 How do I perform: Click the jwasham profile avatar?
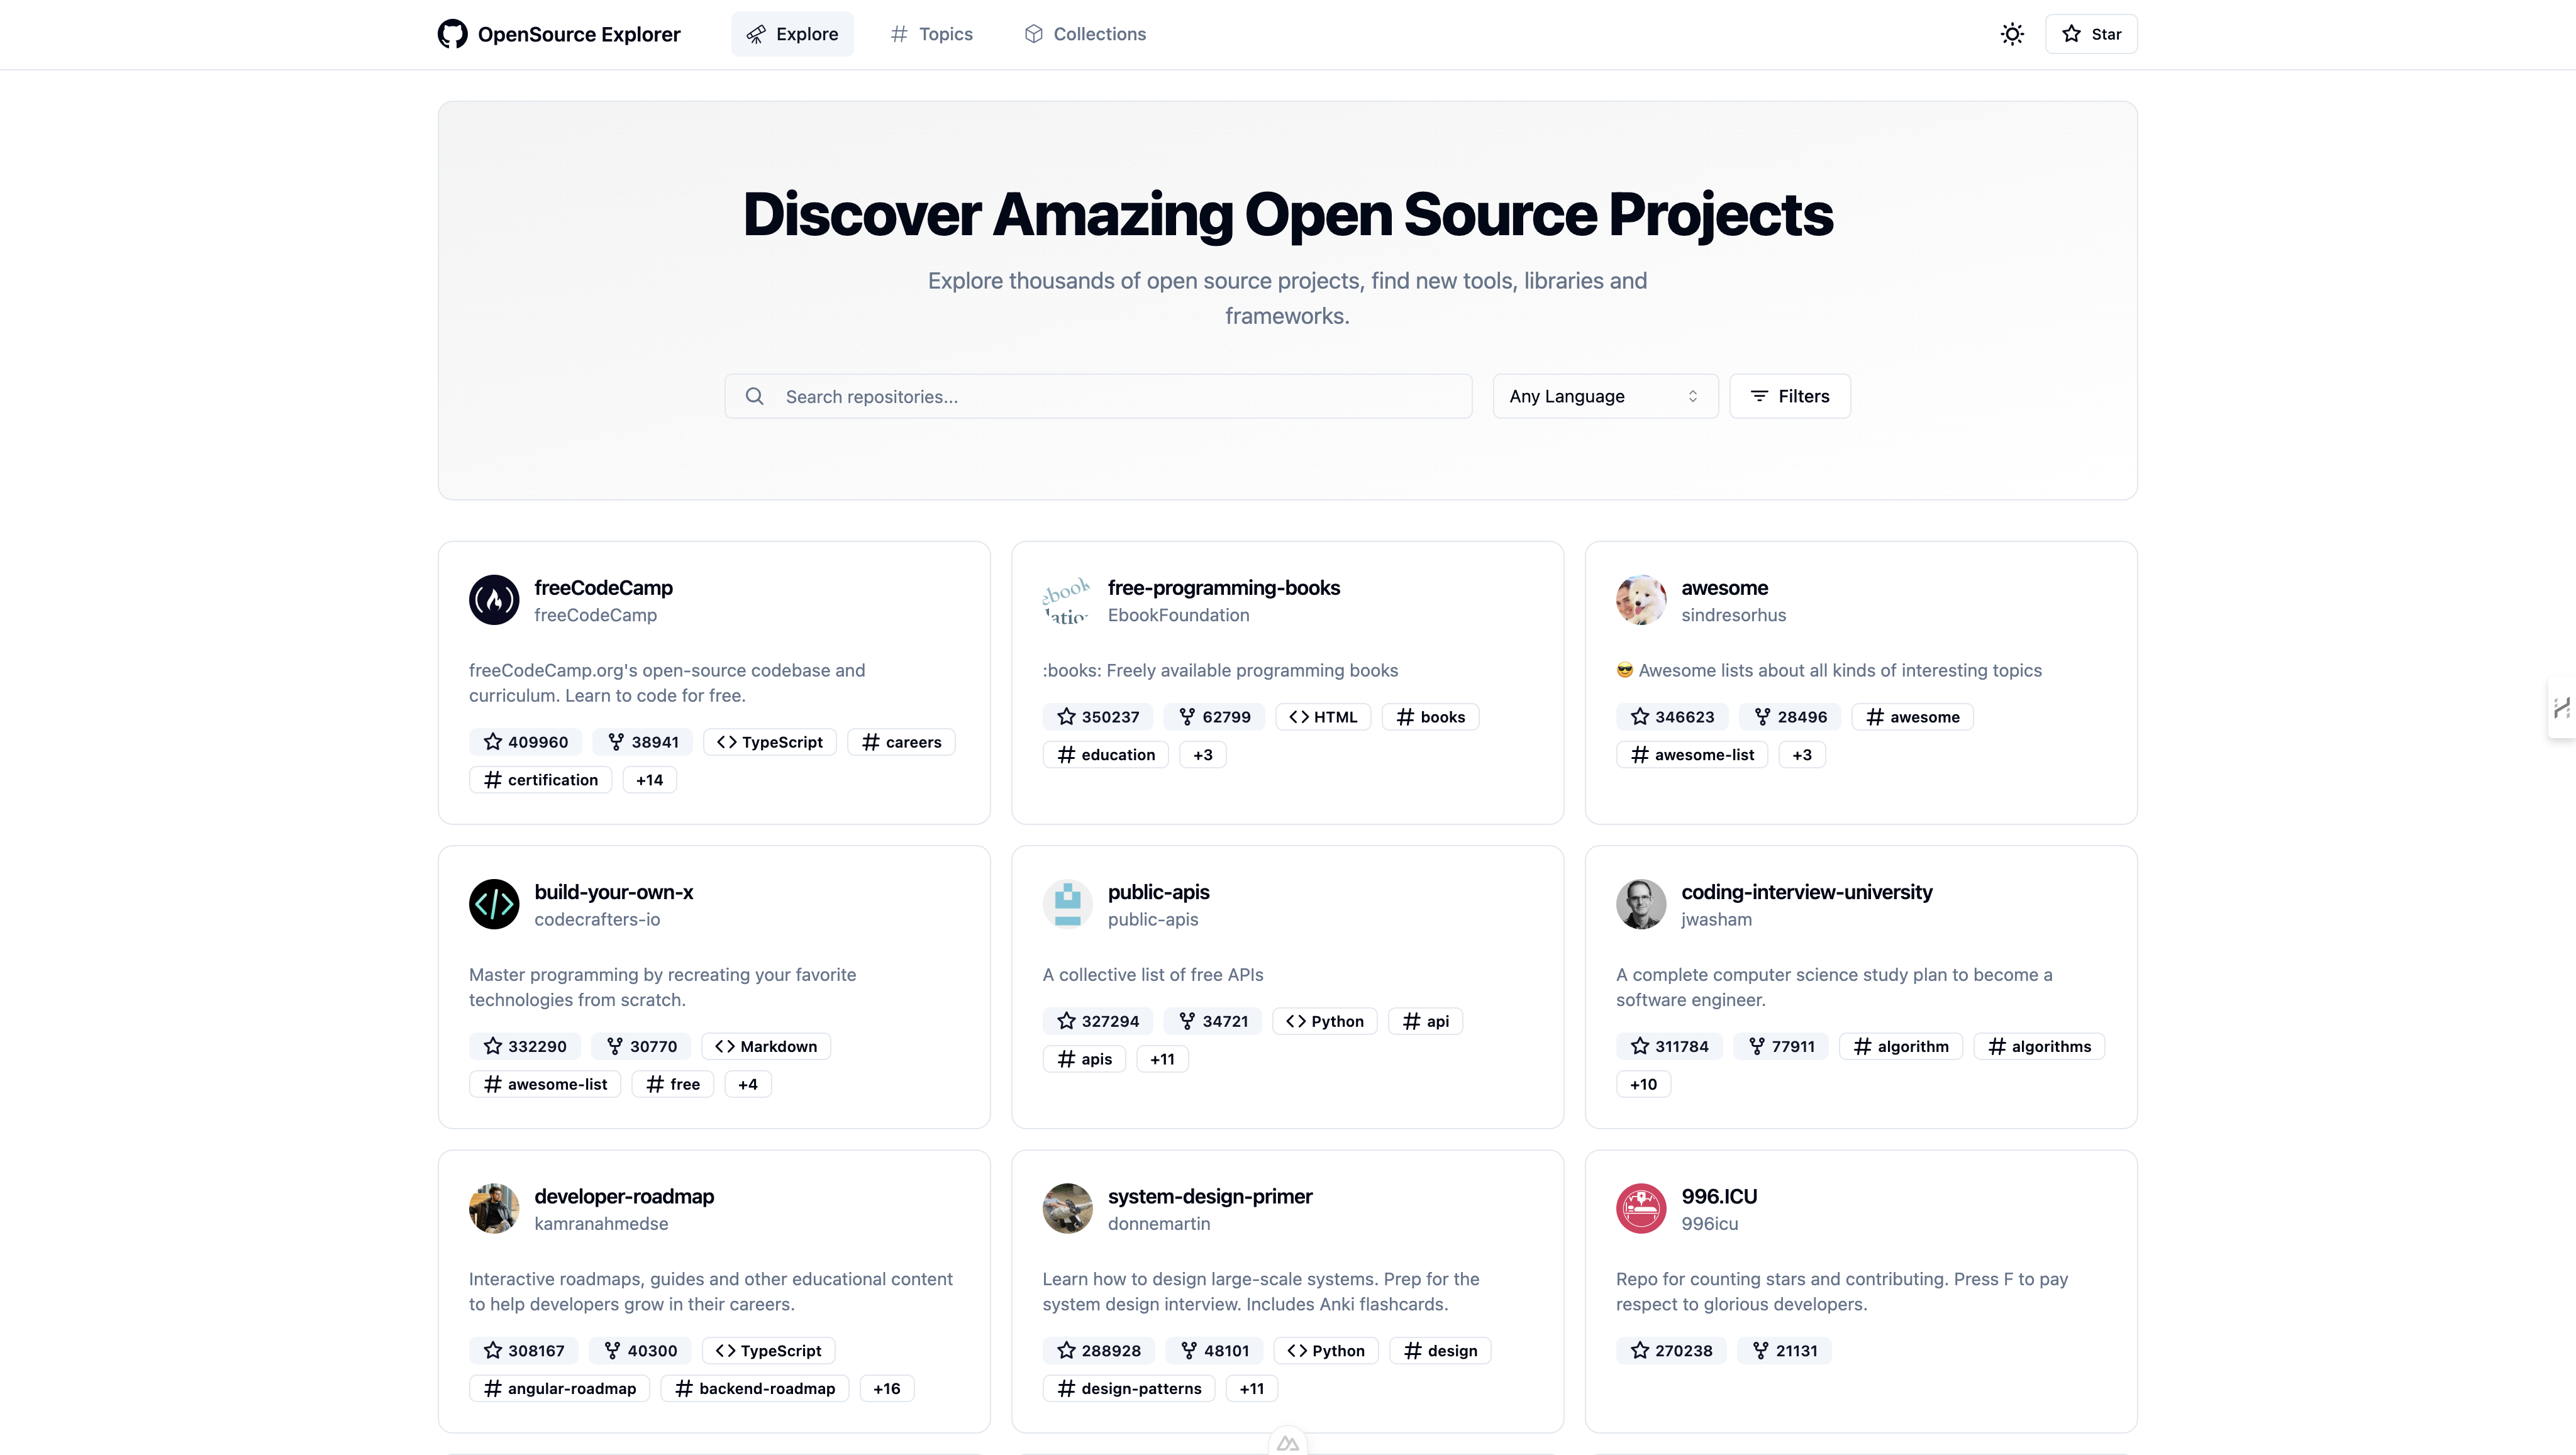pyautogui.click(x=1641, y=904)
